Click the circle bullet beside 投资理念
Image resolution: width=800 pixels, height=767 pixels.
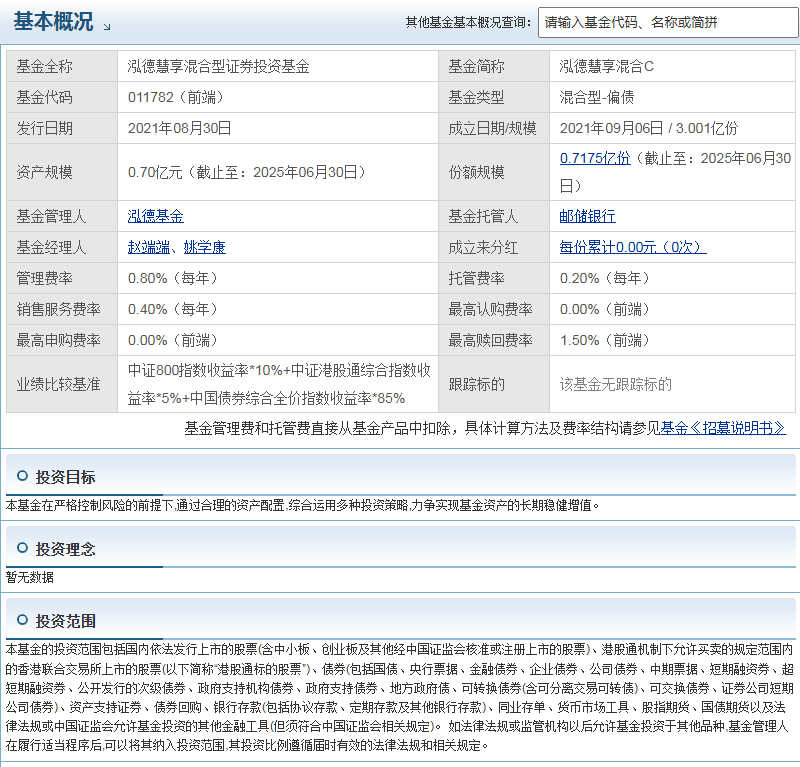22,548
